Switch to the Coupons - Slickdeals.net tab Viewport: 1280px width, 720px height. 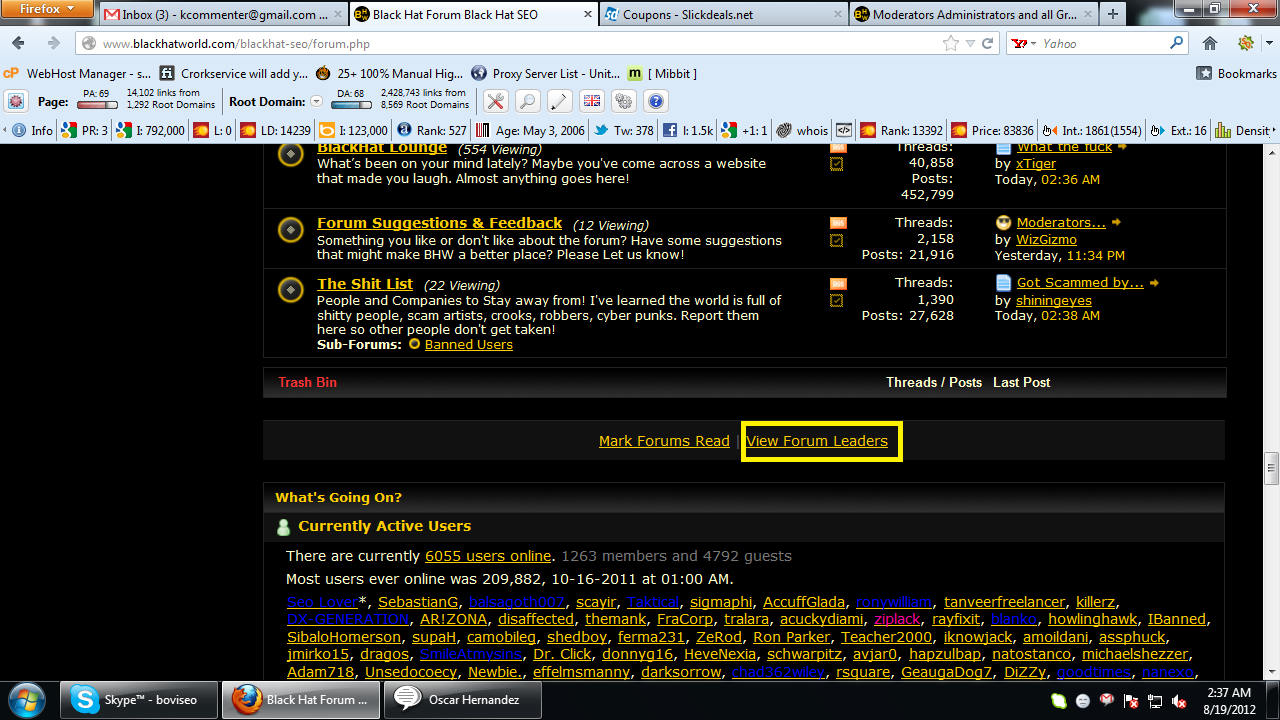click(722, 15)
